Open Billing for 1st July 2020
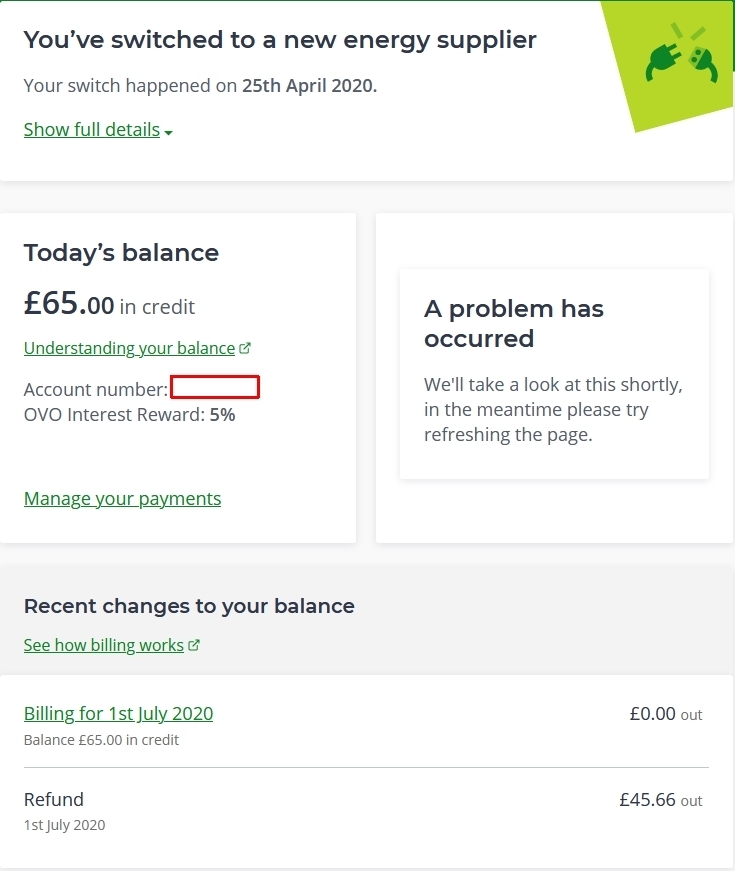 118,714
